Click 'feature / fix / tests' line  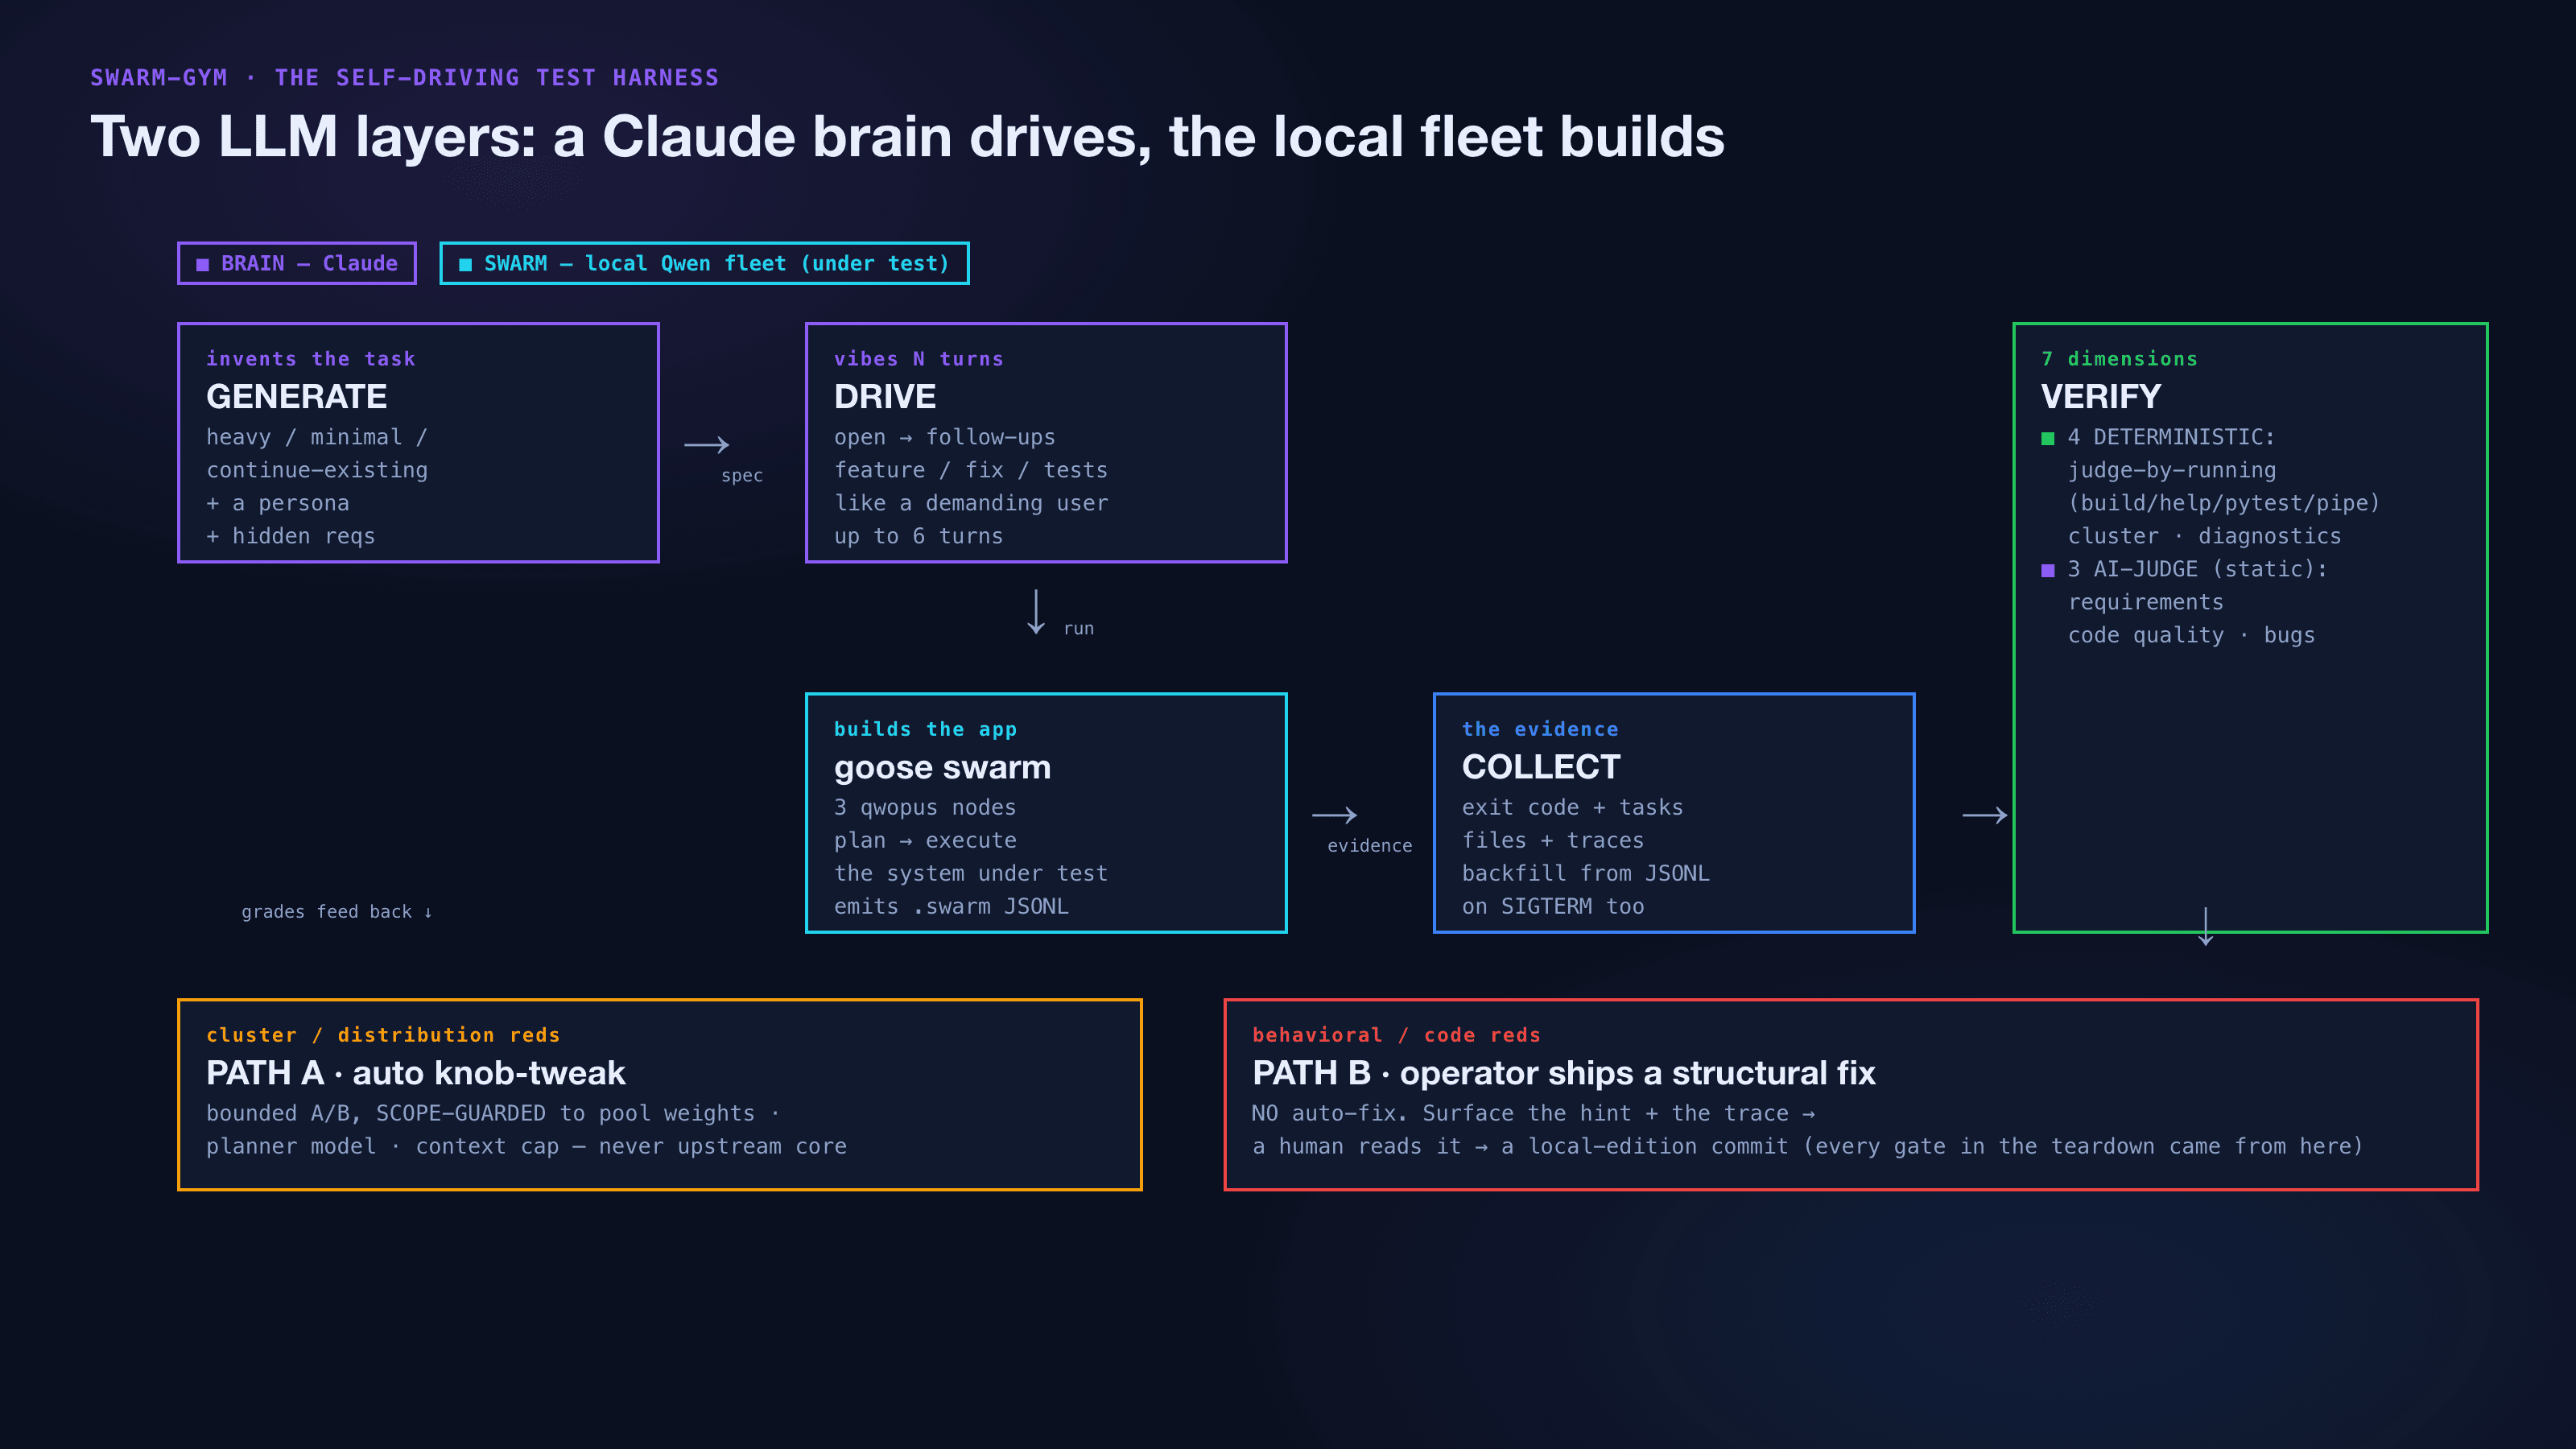tap(970, 471)
